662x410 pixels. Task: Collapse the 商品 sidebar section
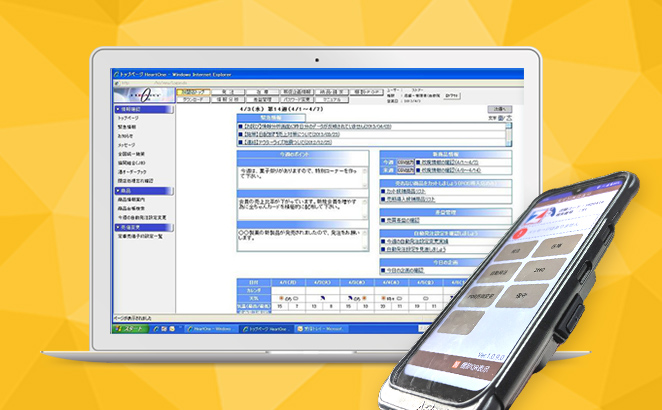[144, 191]
